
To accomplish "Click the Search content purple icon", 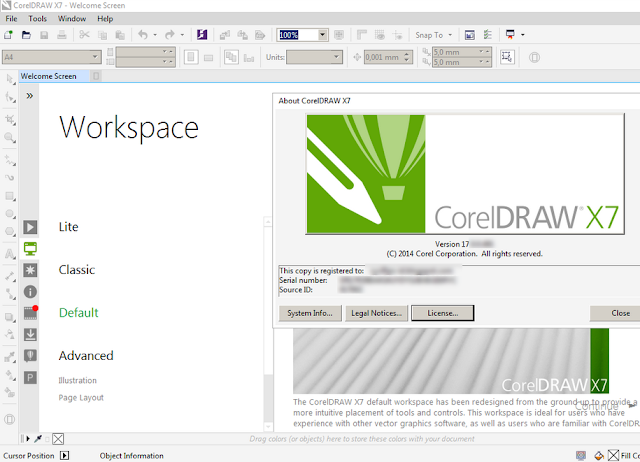I will pyautogui.click(x=202, y=35).
